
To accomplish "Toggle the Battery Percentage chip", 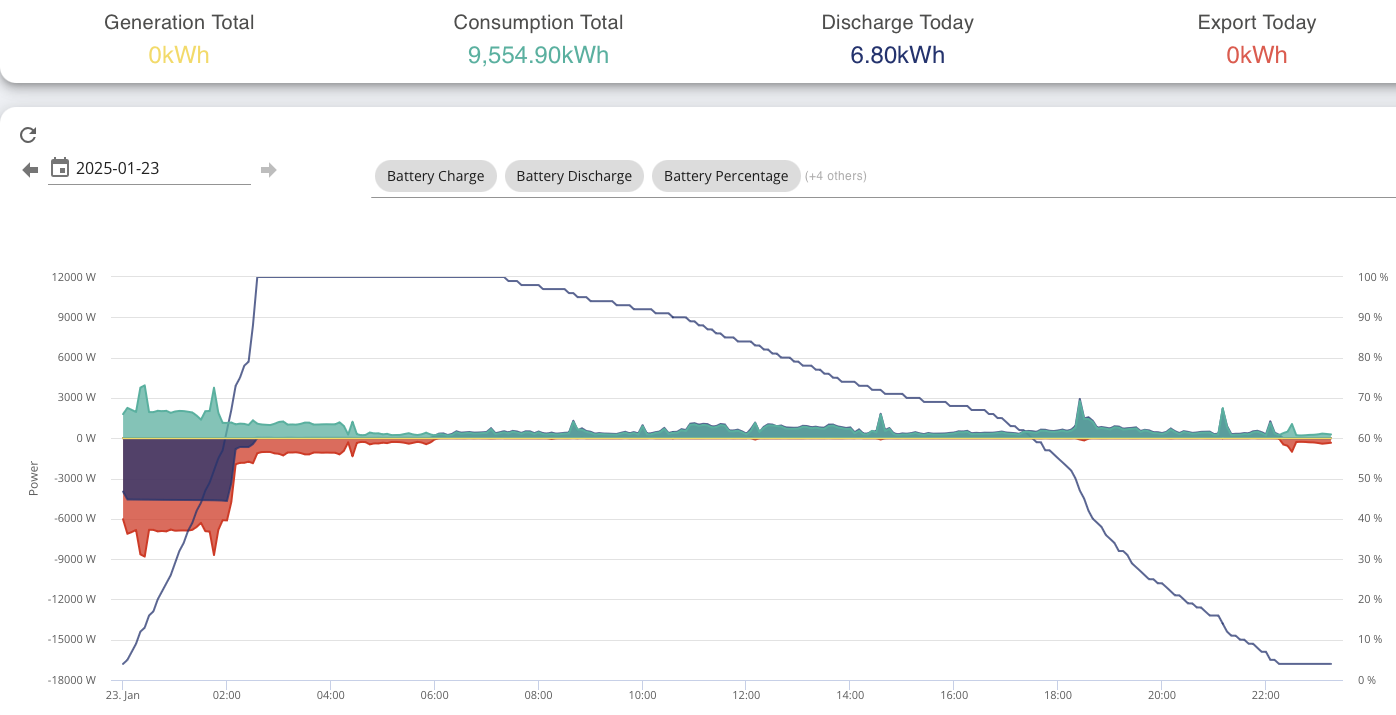I will coord(726,176).
